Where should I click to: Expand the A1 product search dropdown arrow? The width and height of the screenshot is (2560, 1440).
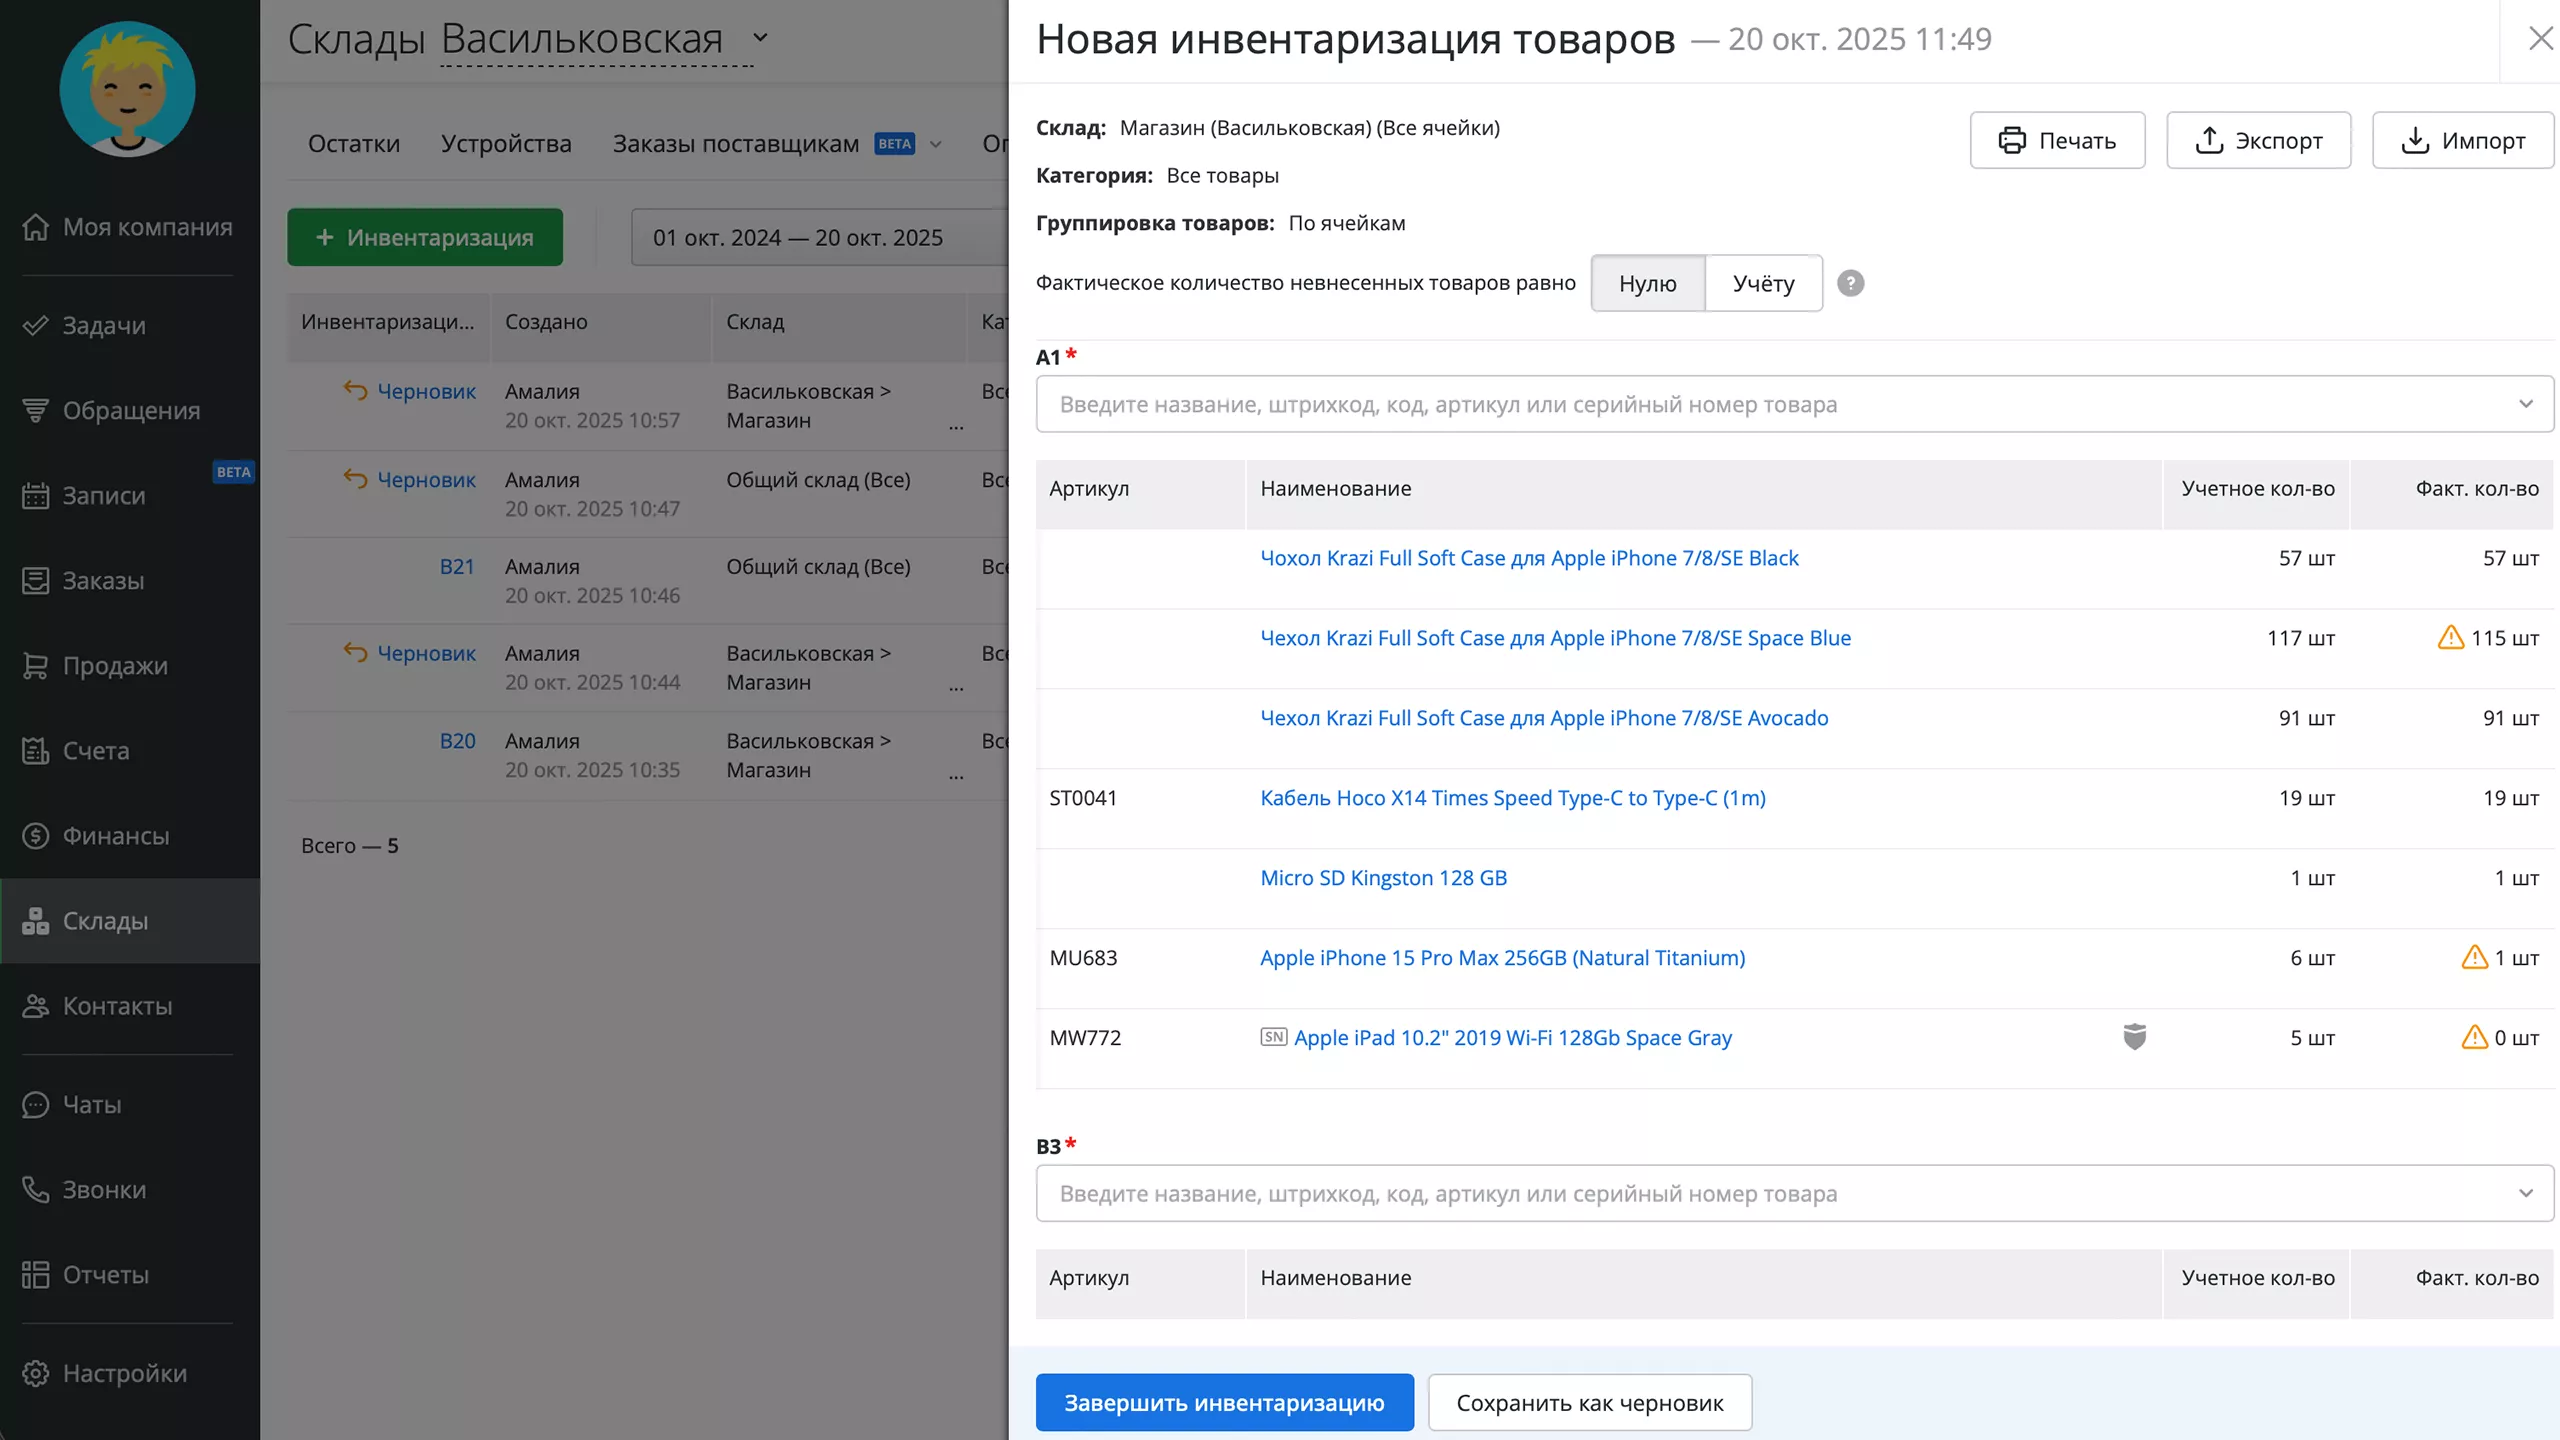coord(2525,404)
